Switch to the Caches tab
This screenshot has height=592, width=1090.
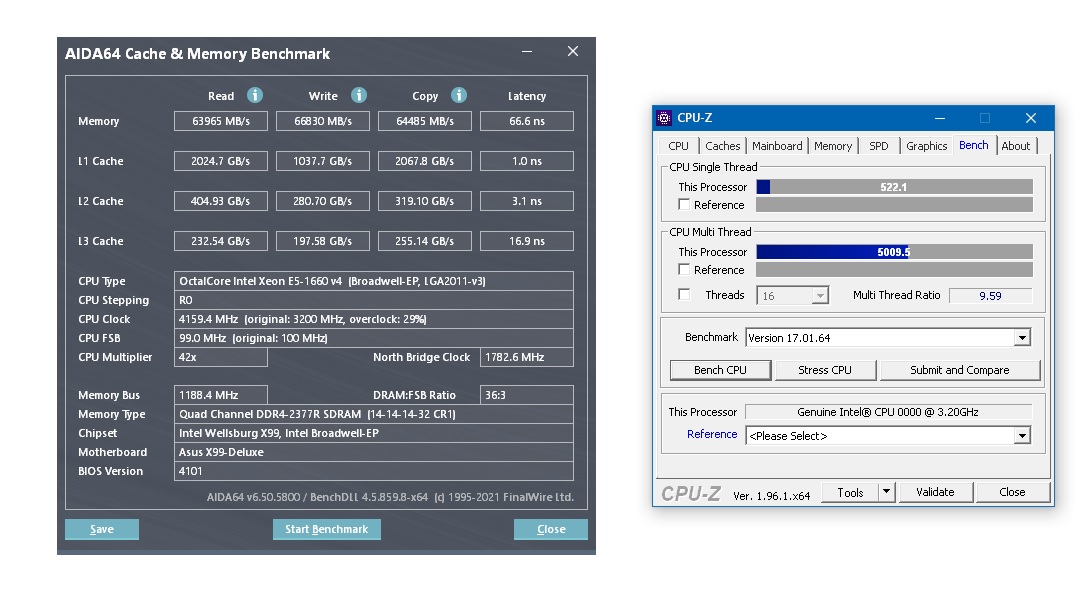(x=722, y=146)
